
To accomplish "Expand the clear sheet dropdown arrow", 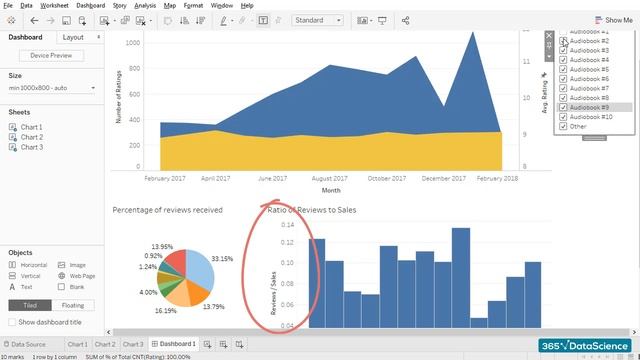I will 151,20.
